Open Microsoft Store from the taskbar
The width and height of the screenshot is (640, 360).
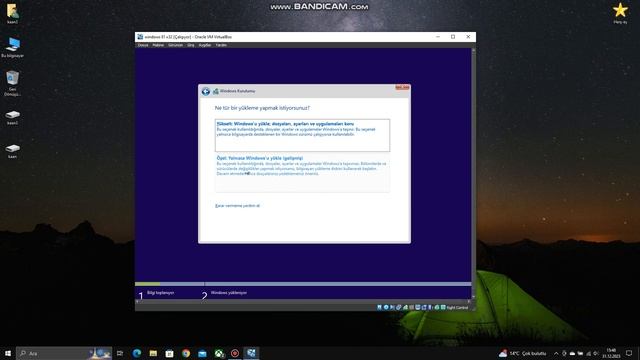click(169, 353)
